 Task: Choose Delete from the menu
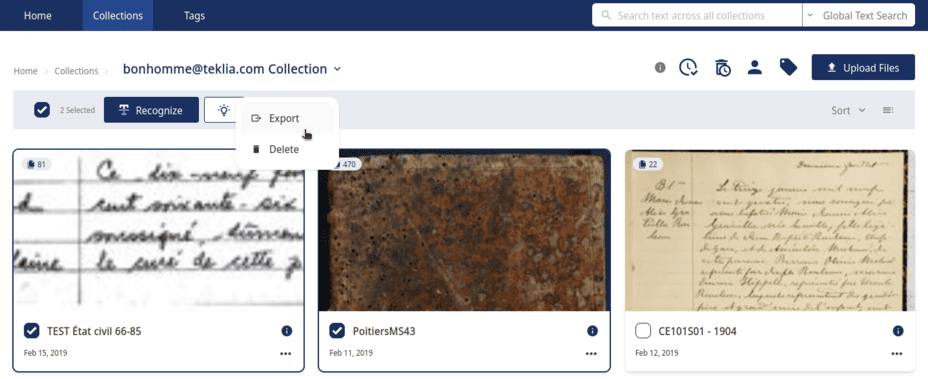287,149
